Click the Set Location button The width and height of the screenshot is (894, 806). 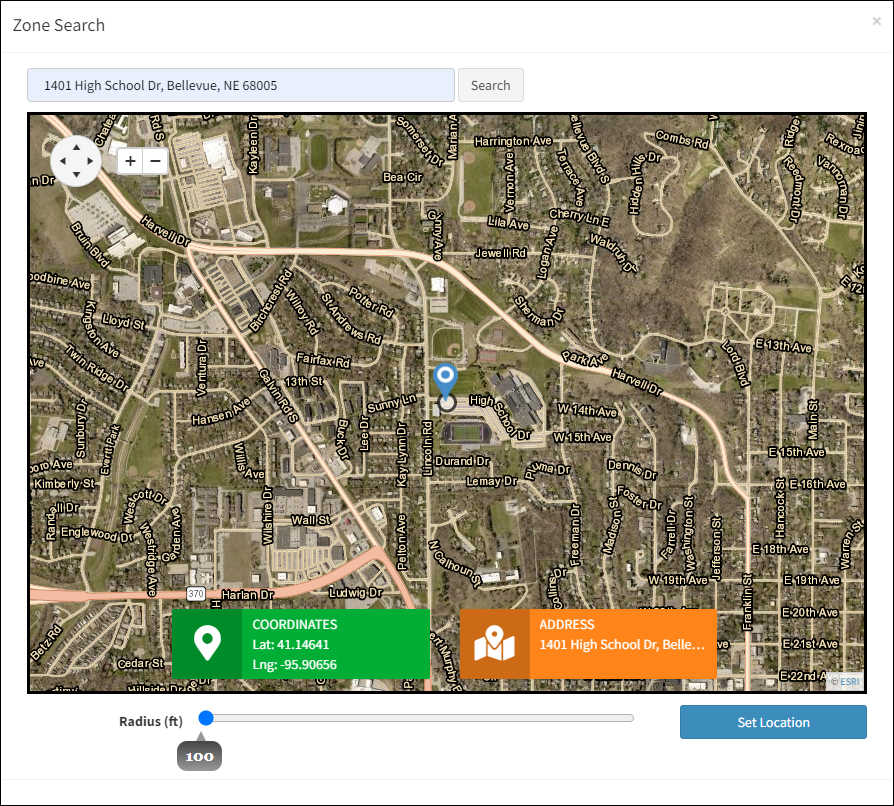[773, 722]
